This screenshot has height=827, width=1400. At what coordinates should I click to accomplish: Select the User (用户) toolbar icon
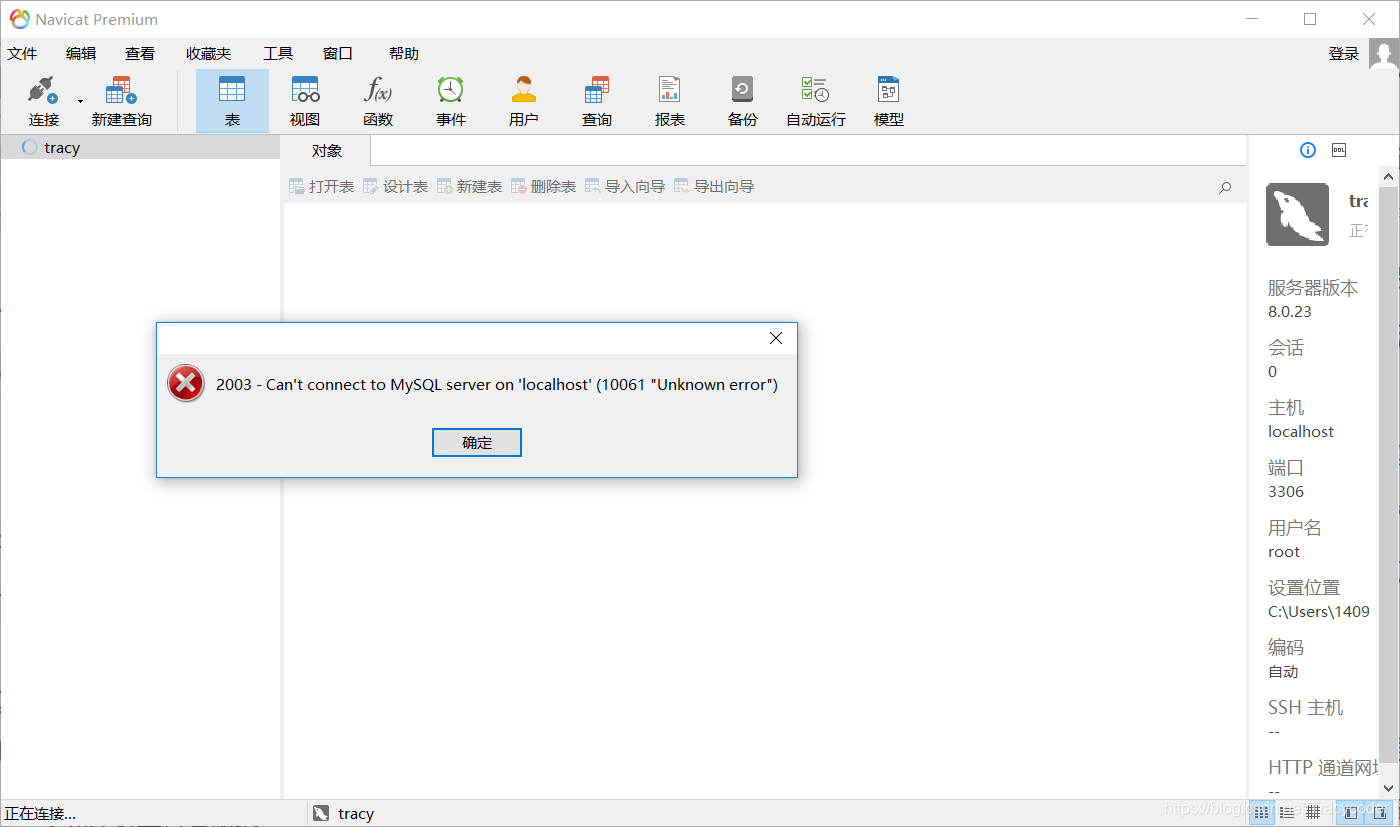(523, 101)
